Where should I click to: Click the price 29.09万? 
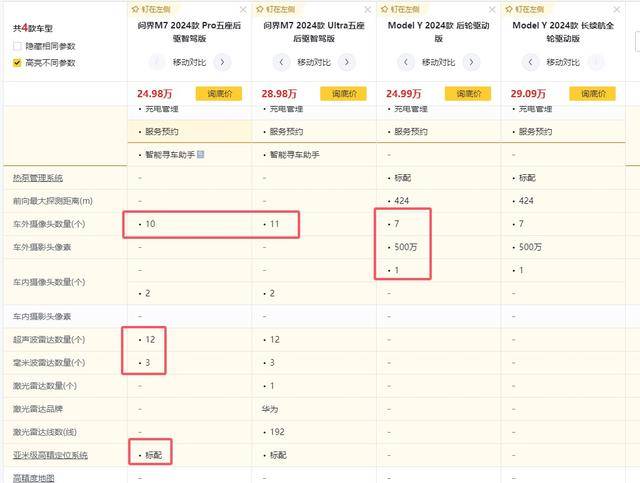click(x=528, y=93)
